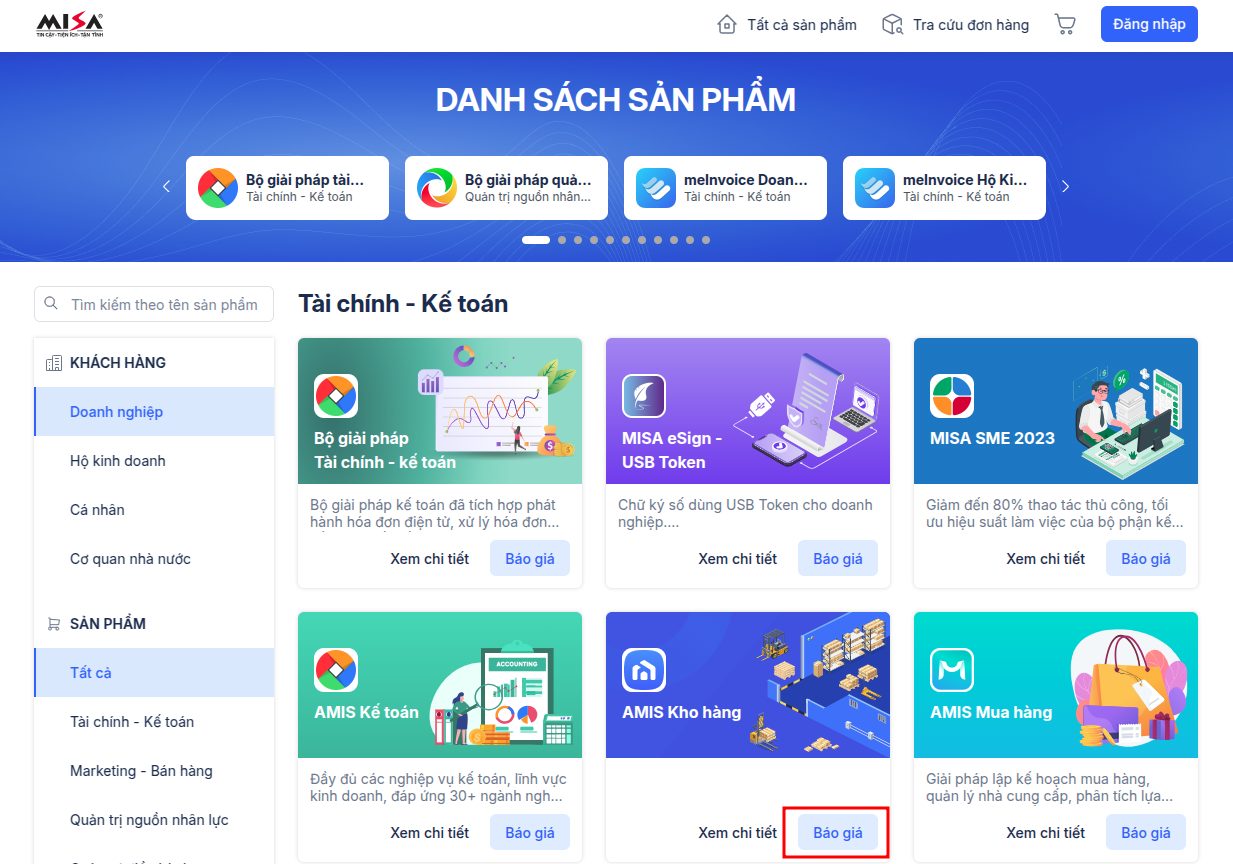Click the MISA SME 2023 product icon
The width and height of the screenshot is (1233, 864).
[952, 396]
